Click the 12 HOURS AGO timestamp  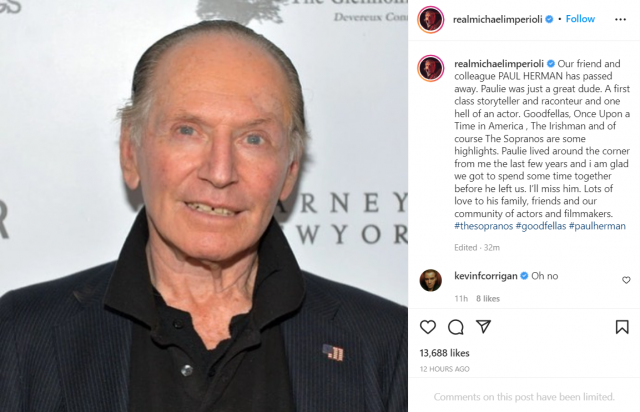[x=444, y=369]
